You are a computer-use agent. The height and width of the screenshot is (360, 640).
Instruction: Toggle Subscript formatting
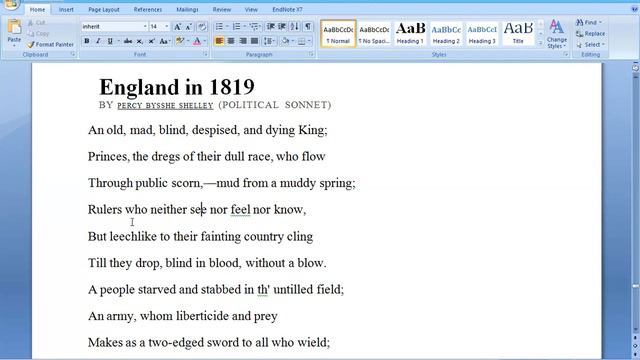140,41
